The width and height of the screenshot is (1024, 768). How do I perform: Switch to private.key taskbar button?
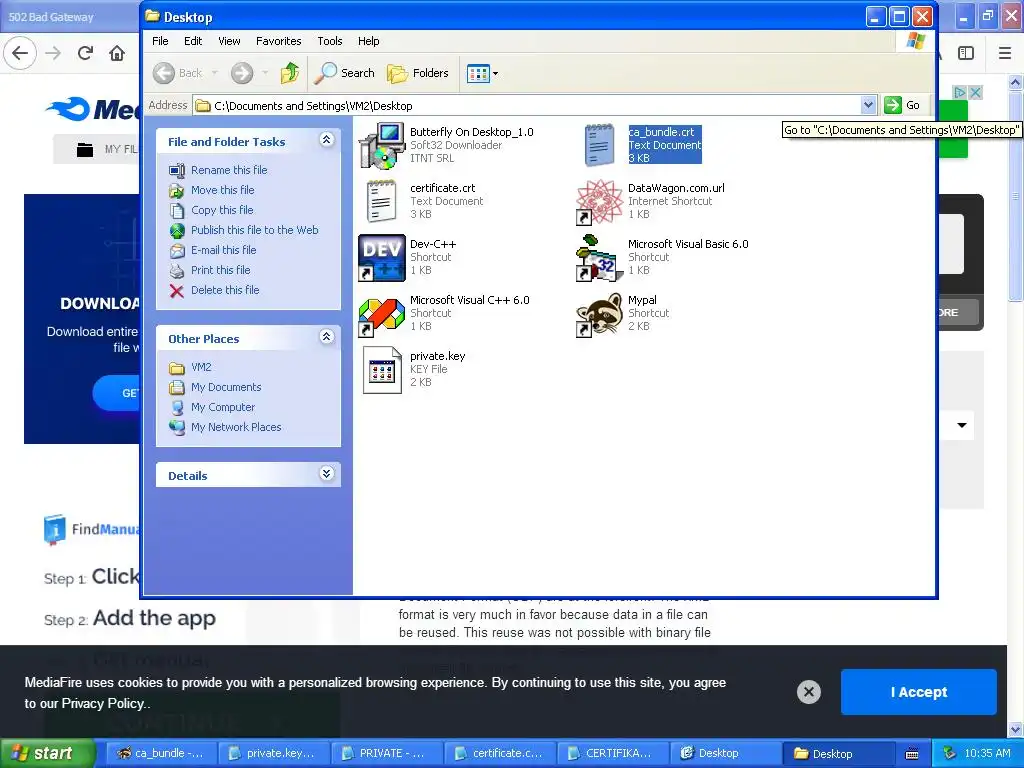[x=274, y=753]
